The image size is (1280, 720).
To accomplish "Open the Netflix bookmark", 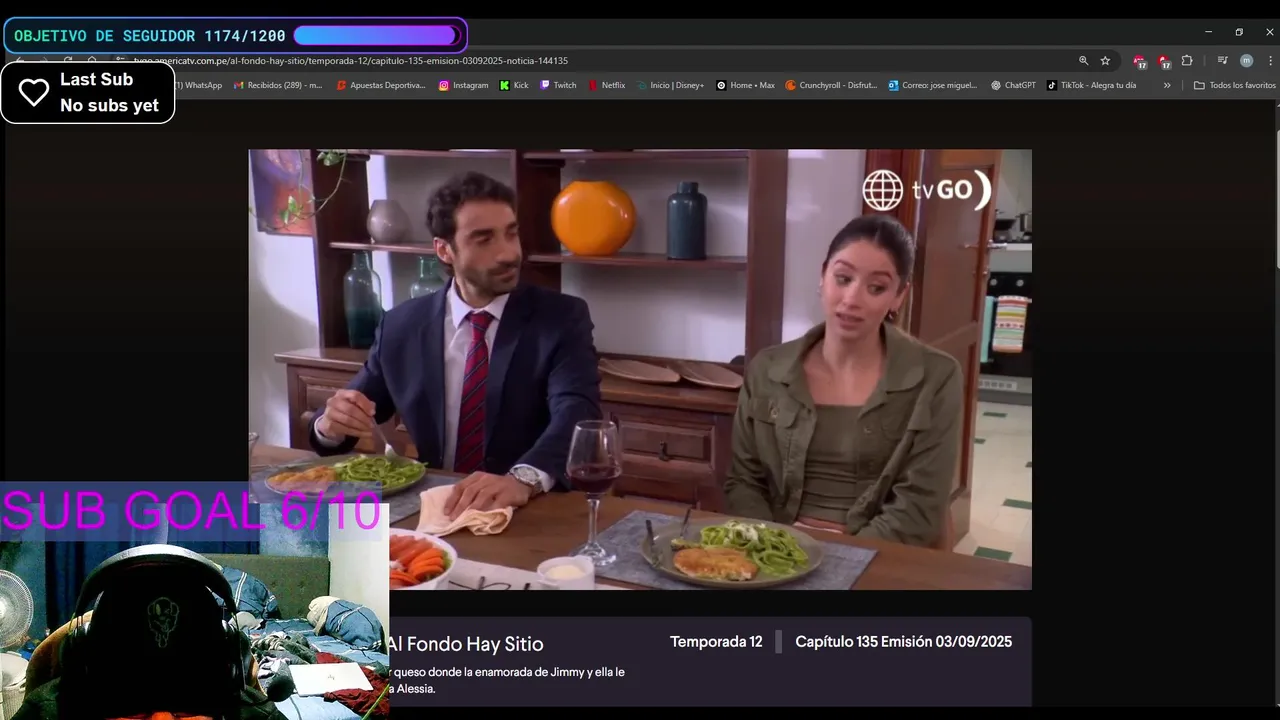I will [607, 85].
